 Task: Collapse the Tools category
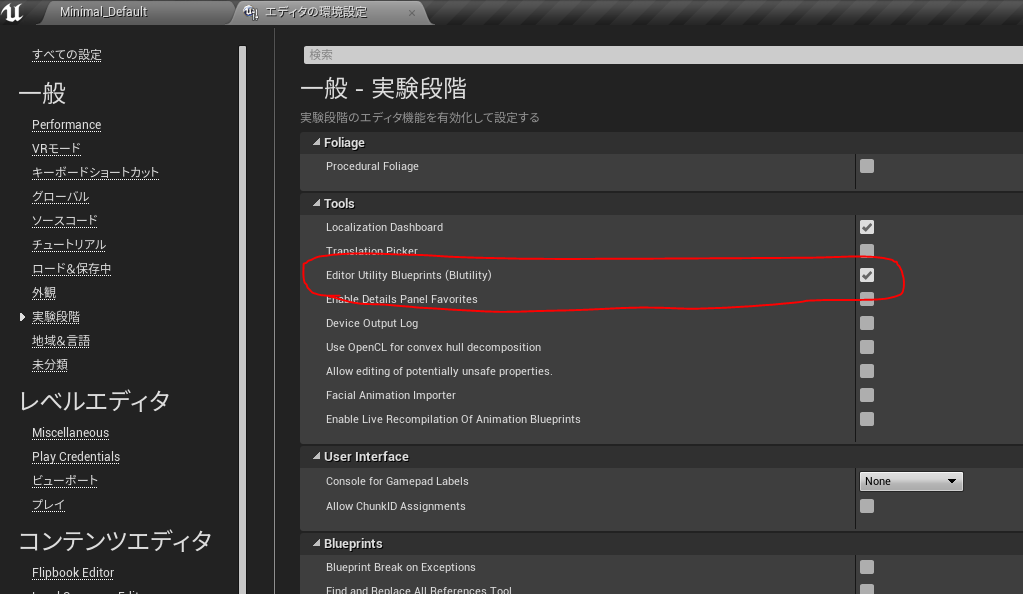coord(316,203)
